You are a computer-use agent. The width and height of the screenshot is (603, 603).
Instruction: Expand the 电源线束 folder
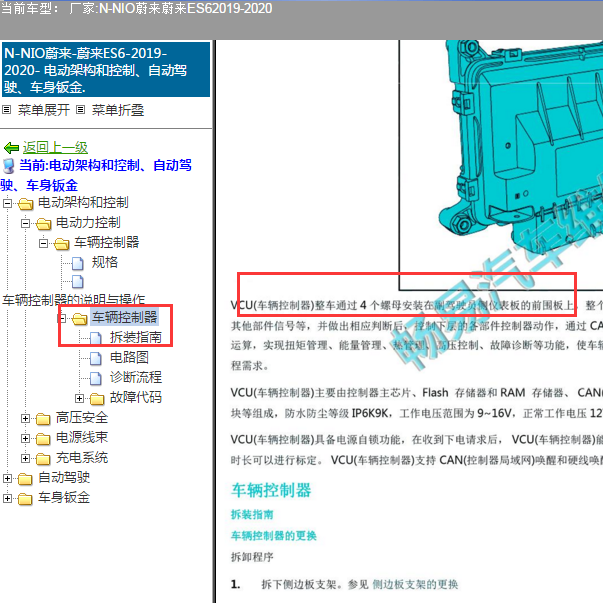(25, 438)
